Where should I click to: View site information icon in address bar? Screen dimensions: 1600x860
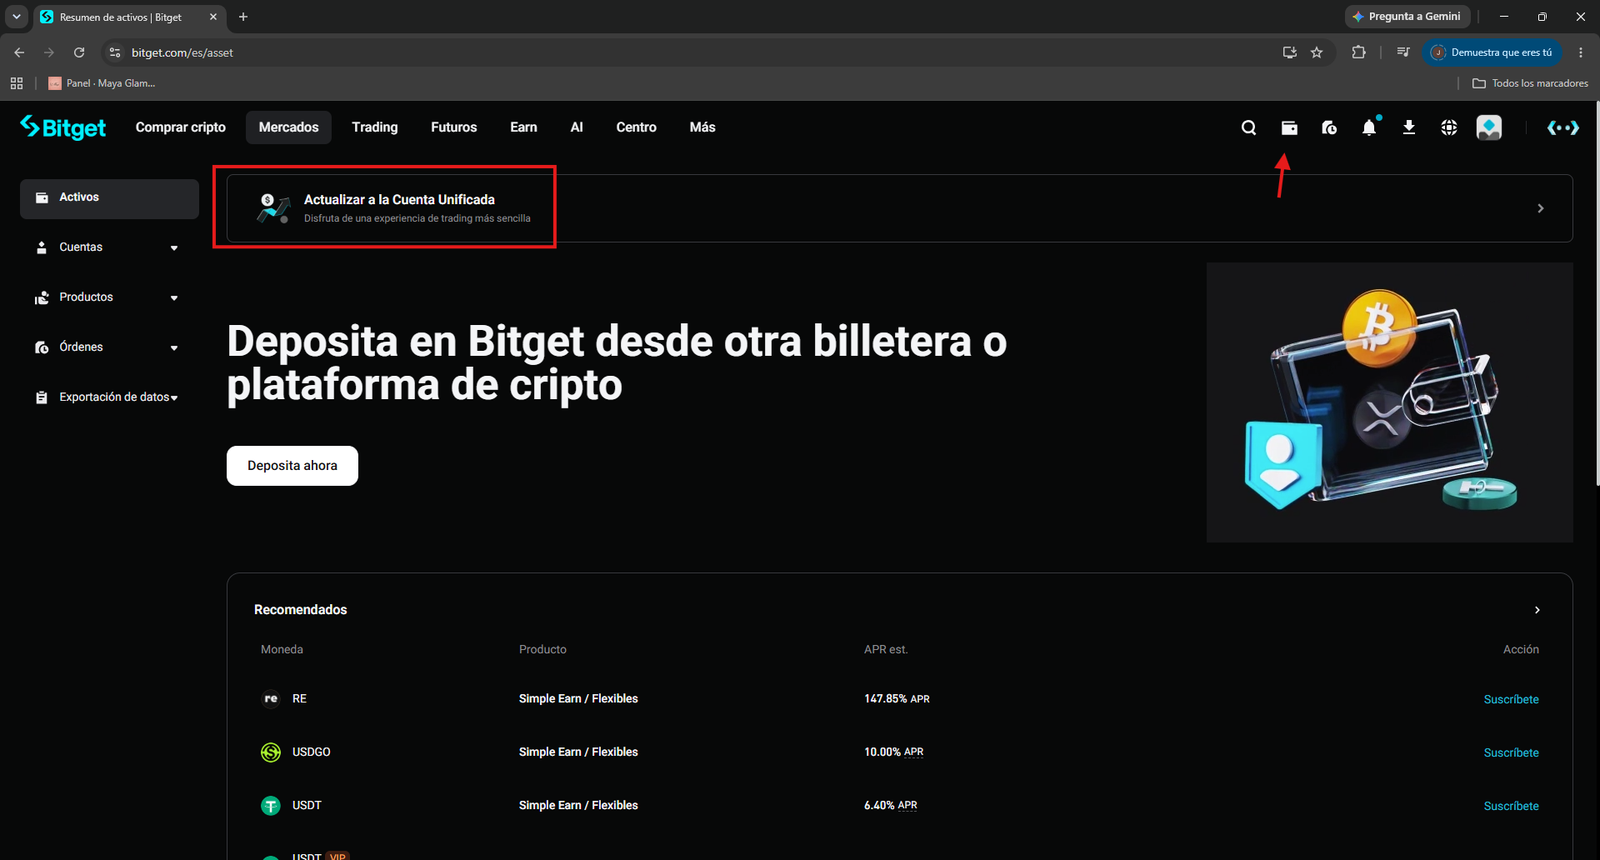[115, 52]
